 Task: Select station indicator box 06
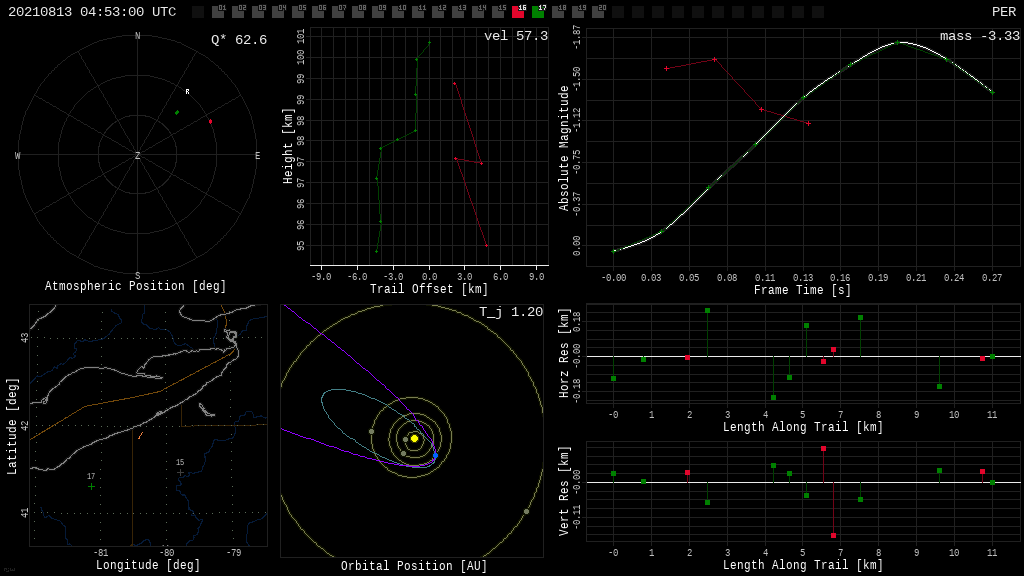pyautogui.click(x=318, y=11)
